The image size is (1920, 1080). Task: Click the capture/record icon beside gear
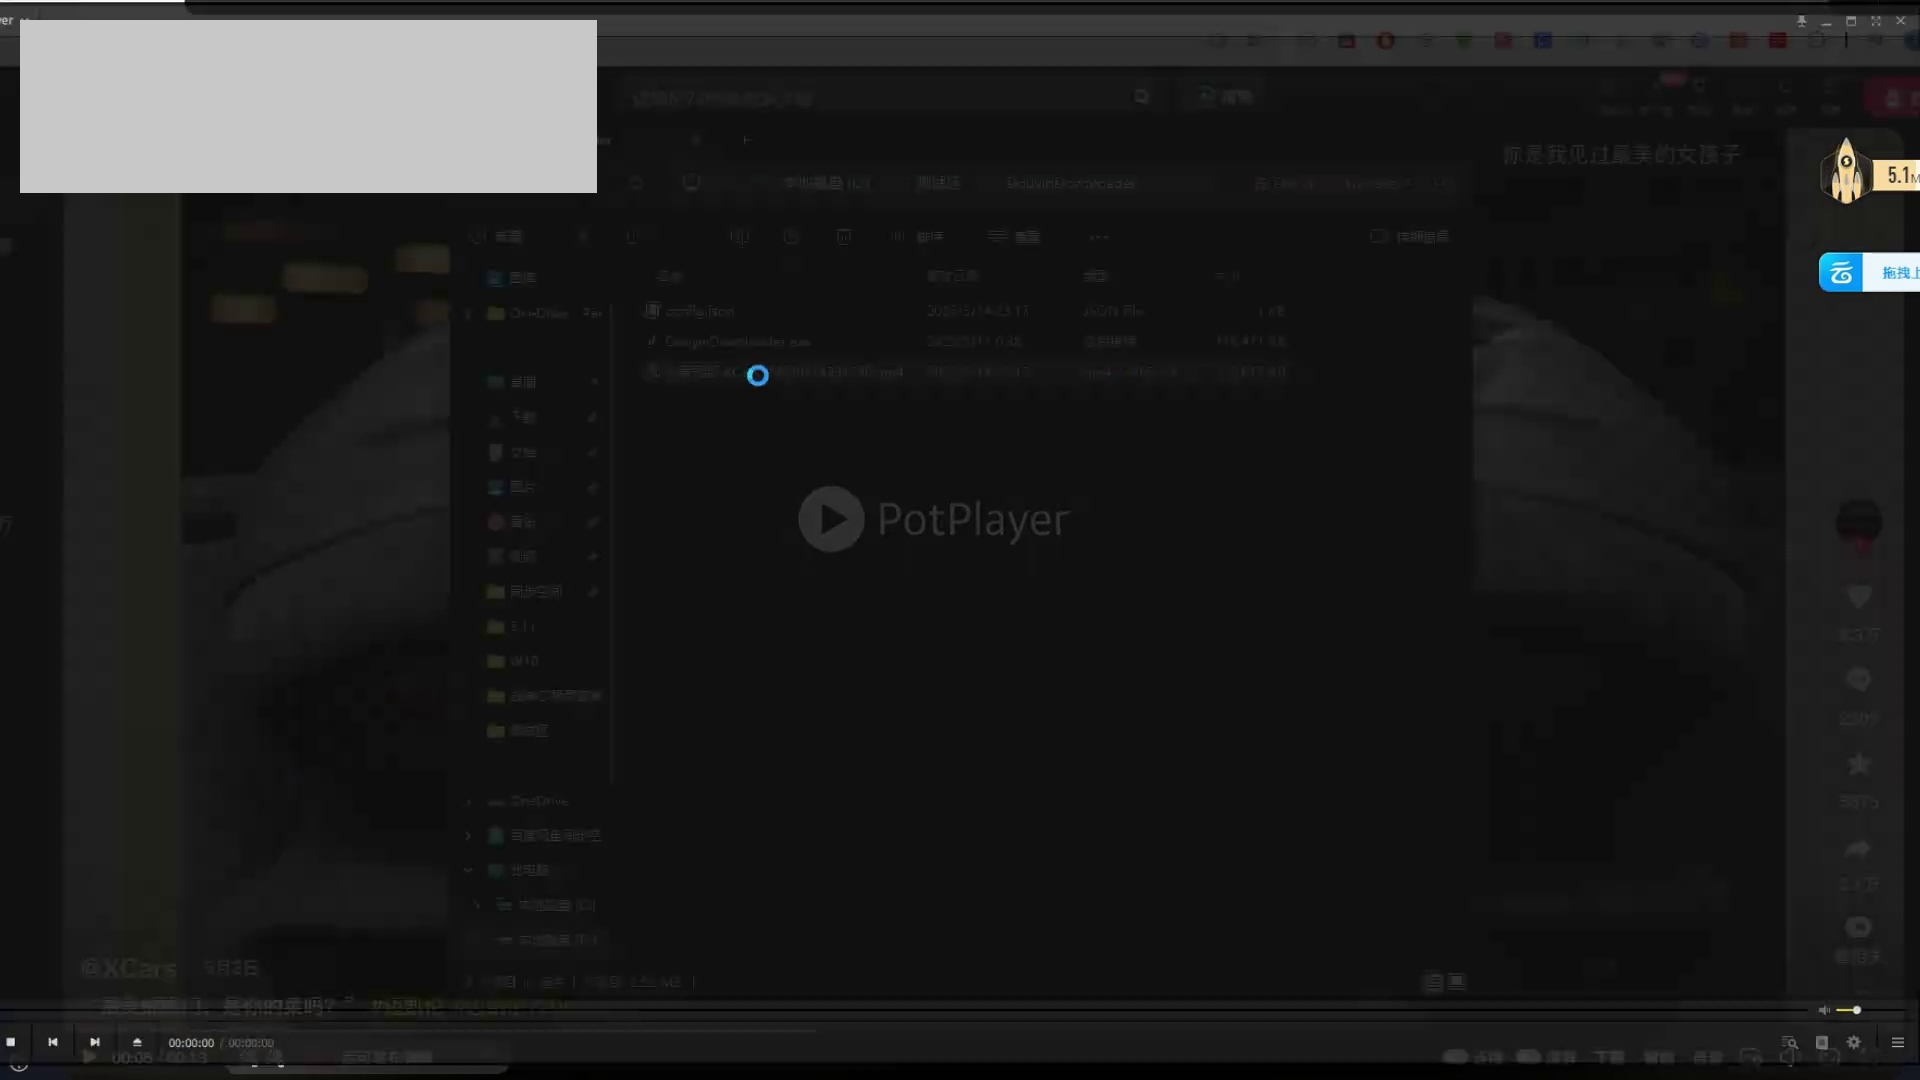1822,1042
